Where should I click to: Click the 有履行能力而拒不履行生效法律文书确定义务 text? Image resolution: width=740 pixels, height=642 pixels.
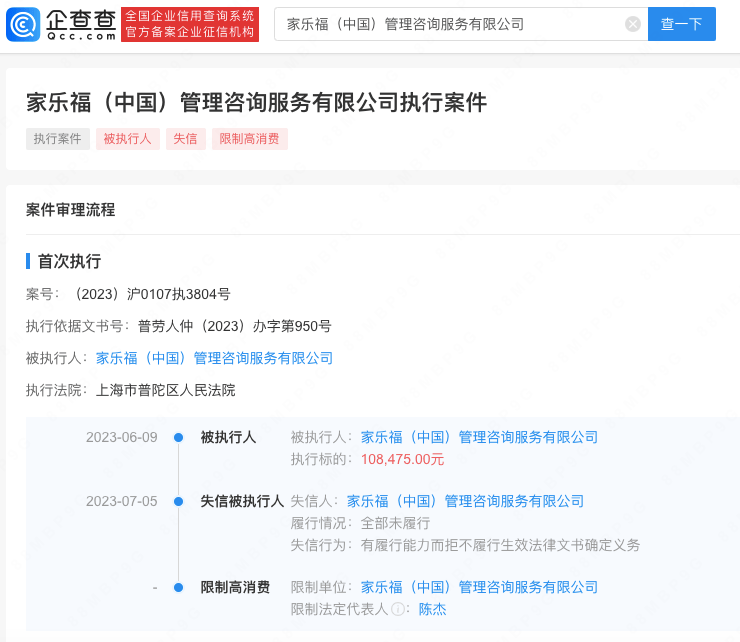point(500,545)
